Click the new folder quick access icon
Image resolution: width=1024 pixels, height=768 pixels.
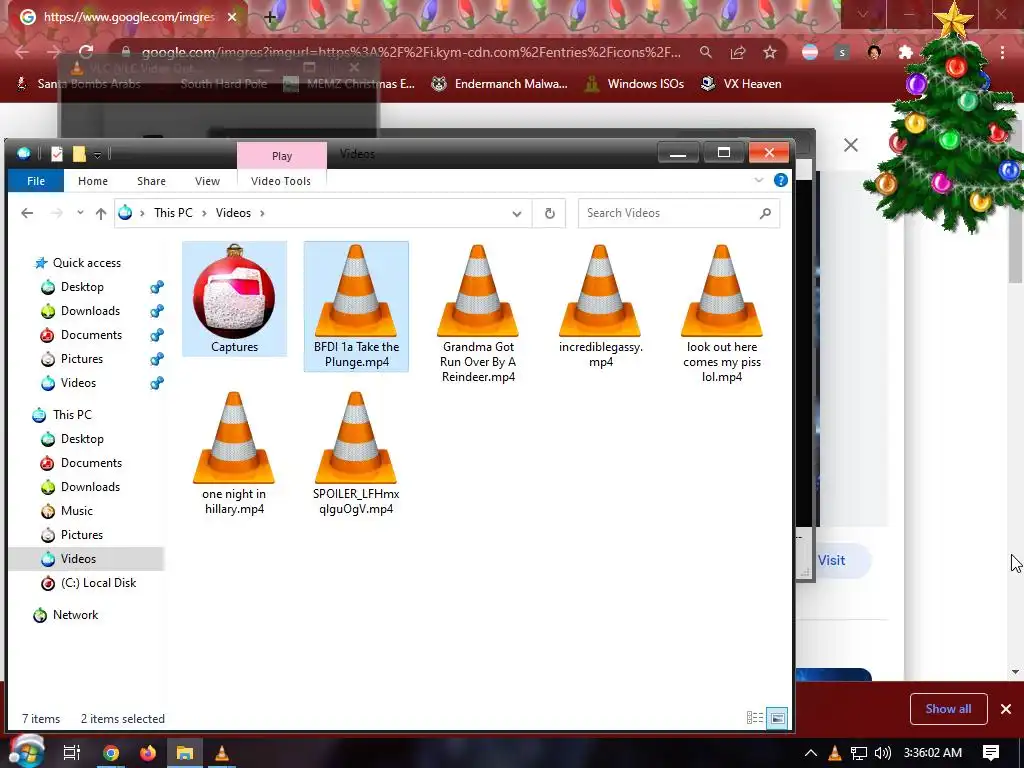click(x=79, y=153)
